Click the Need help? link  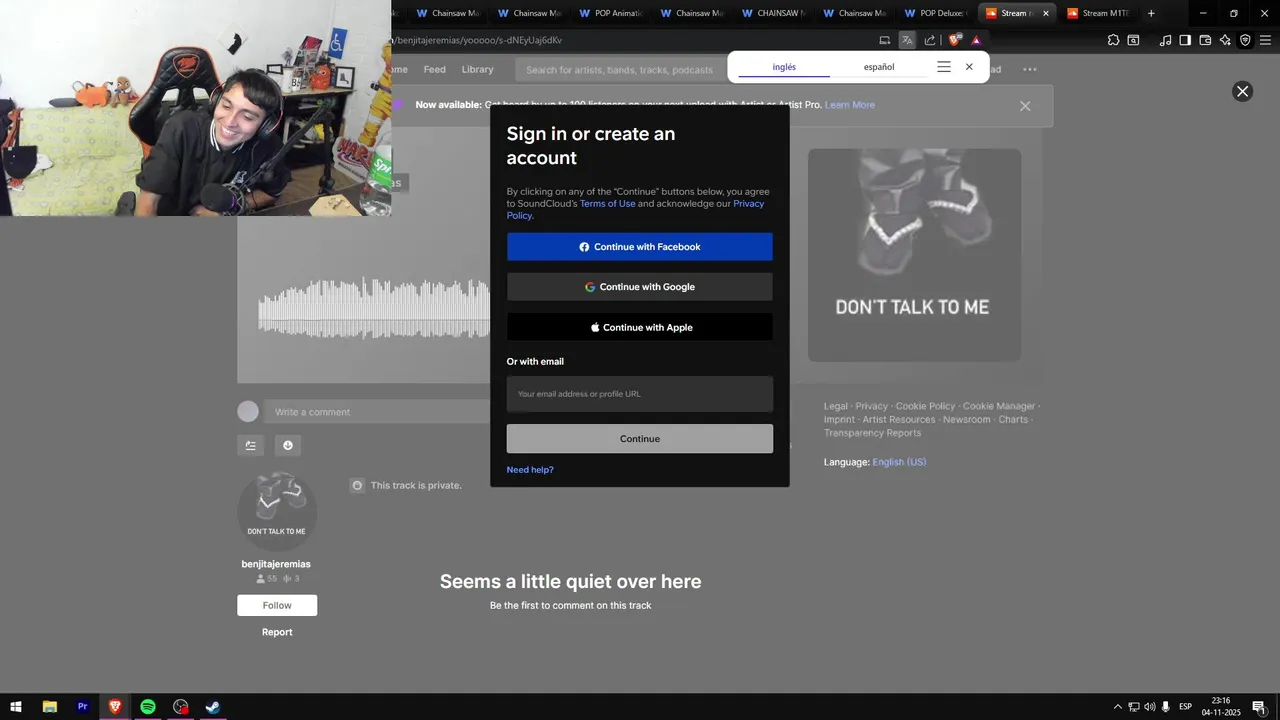click(530, 470)
